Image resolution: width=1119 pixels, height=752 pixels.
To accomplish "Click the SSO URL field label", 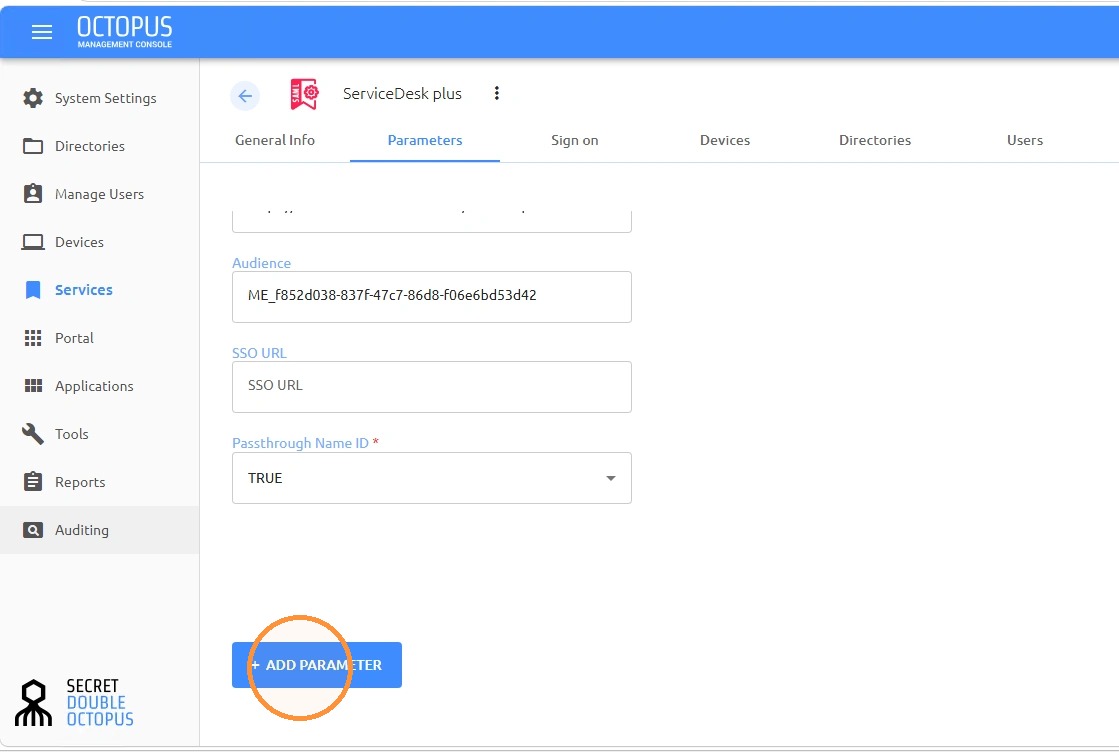I will (259, 352).
